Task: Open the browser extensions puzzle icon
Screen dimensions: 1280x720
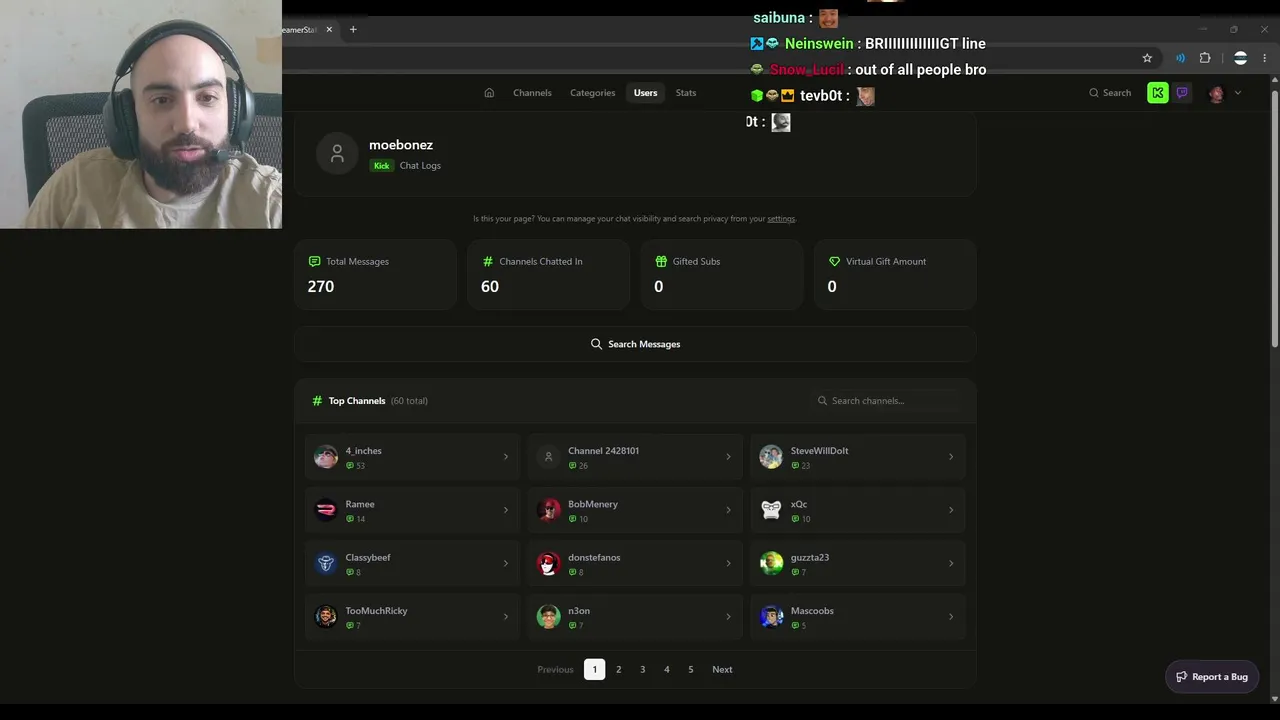Action: pos(1205,58)
